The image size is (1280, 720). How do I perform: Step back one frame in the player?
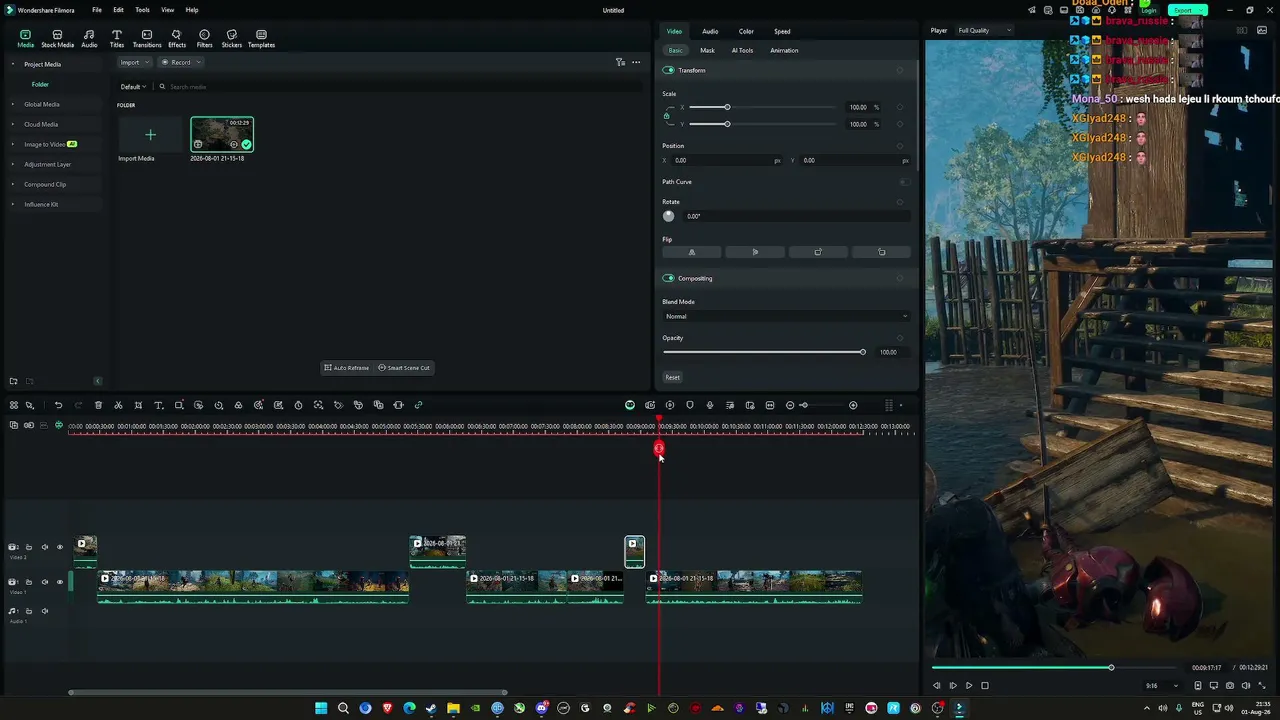(x=937, y=686)
